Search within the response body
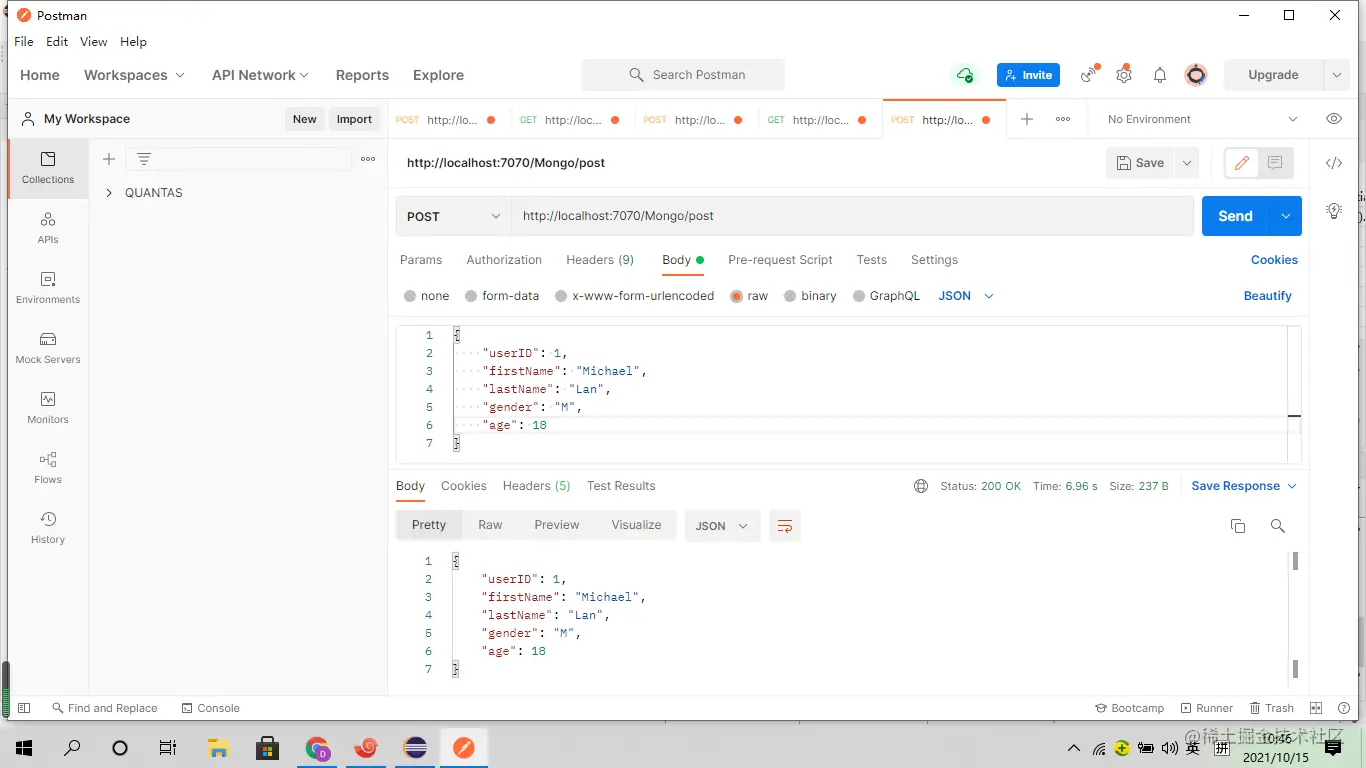The width and height of the screenshot is (1366, 768). (x=1277, y=526)
